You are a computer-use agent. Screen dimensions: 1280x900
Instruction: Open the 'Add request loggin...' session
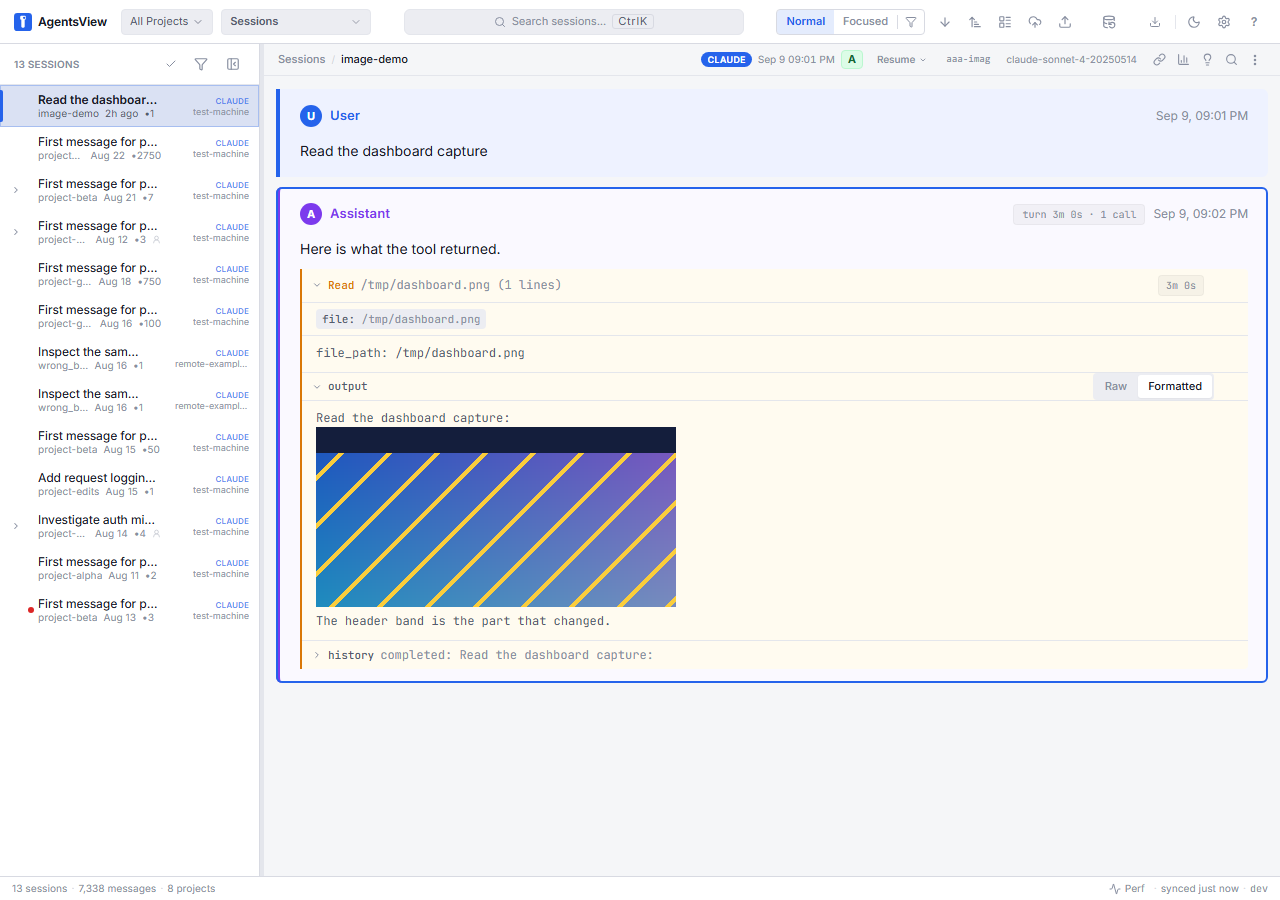pyautogui.click(x=130, y=484)
